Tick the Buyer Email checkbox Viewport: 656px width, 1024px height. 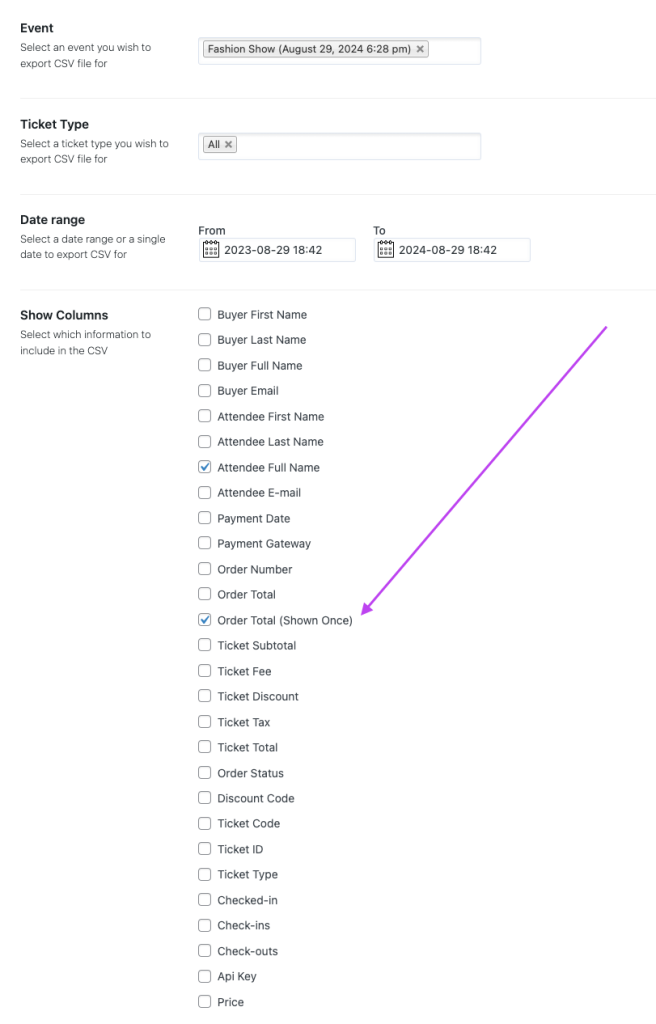coord(205,391)
